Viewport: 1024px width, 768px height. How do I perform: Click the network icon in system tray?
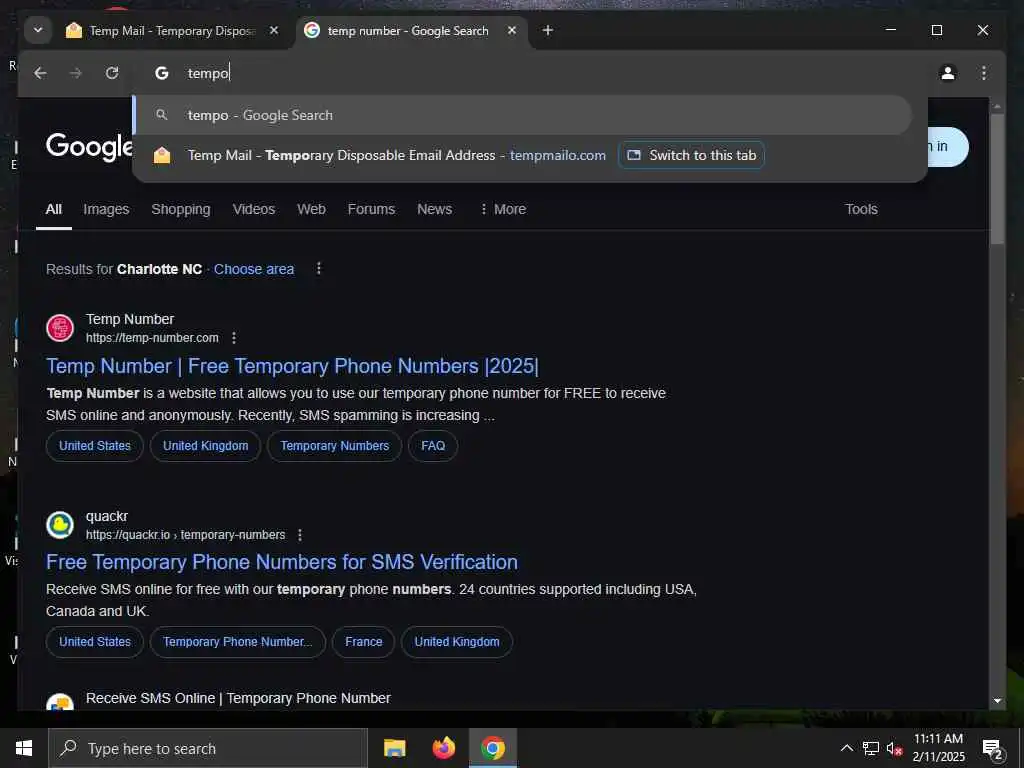click(x=871, y=748)
